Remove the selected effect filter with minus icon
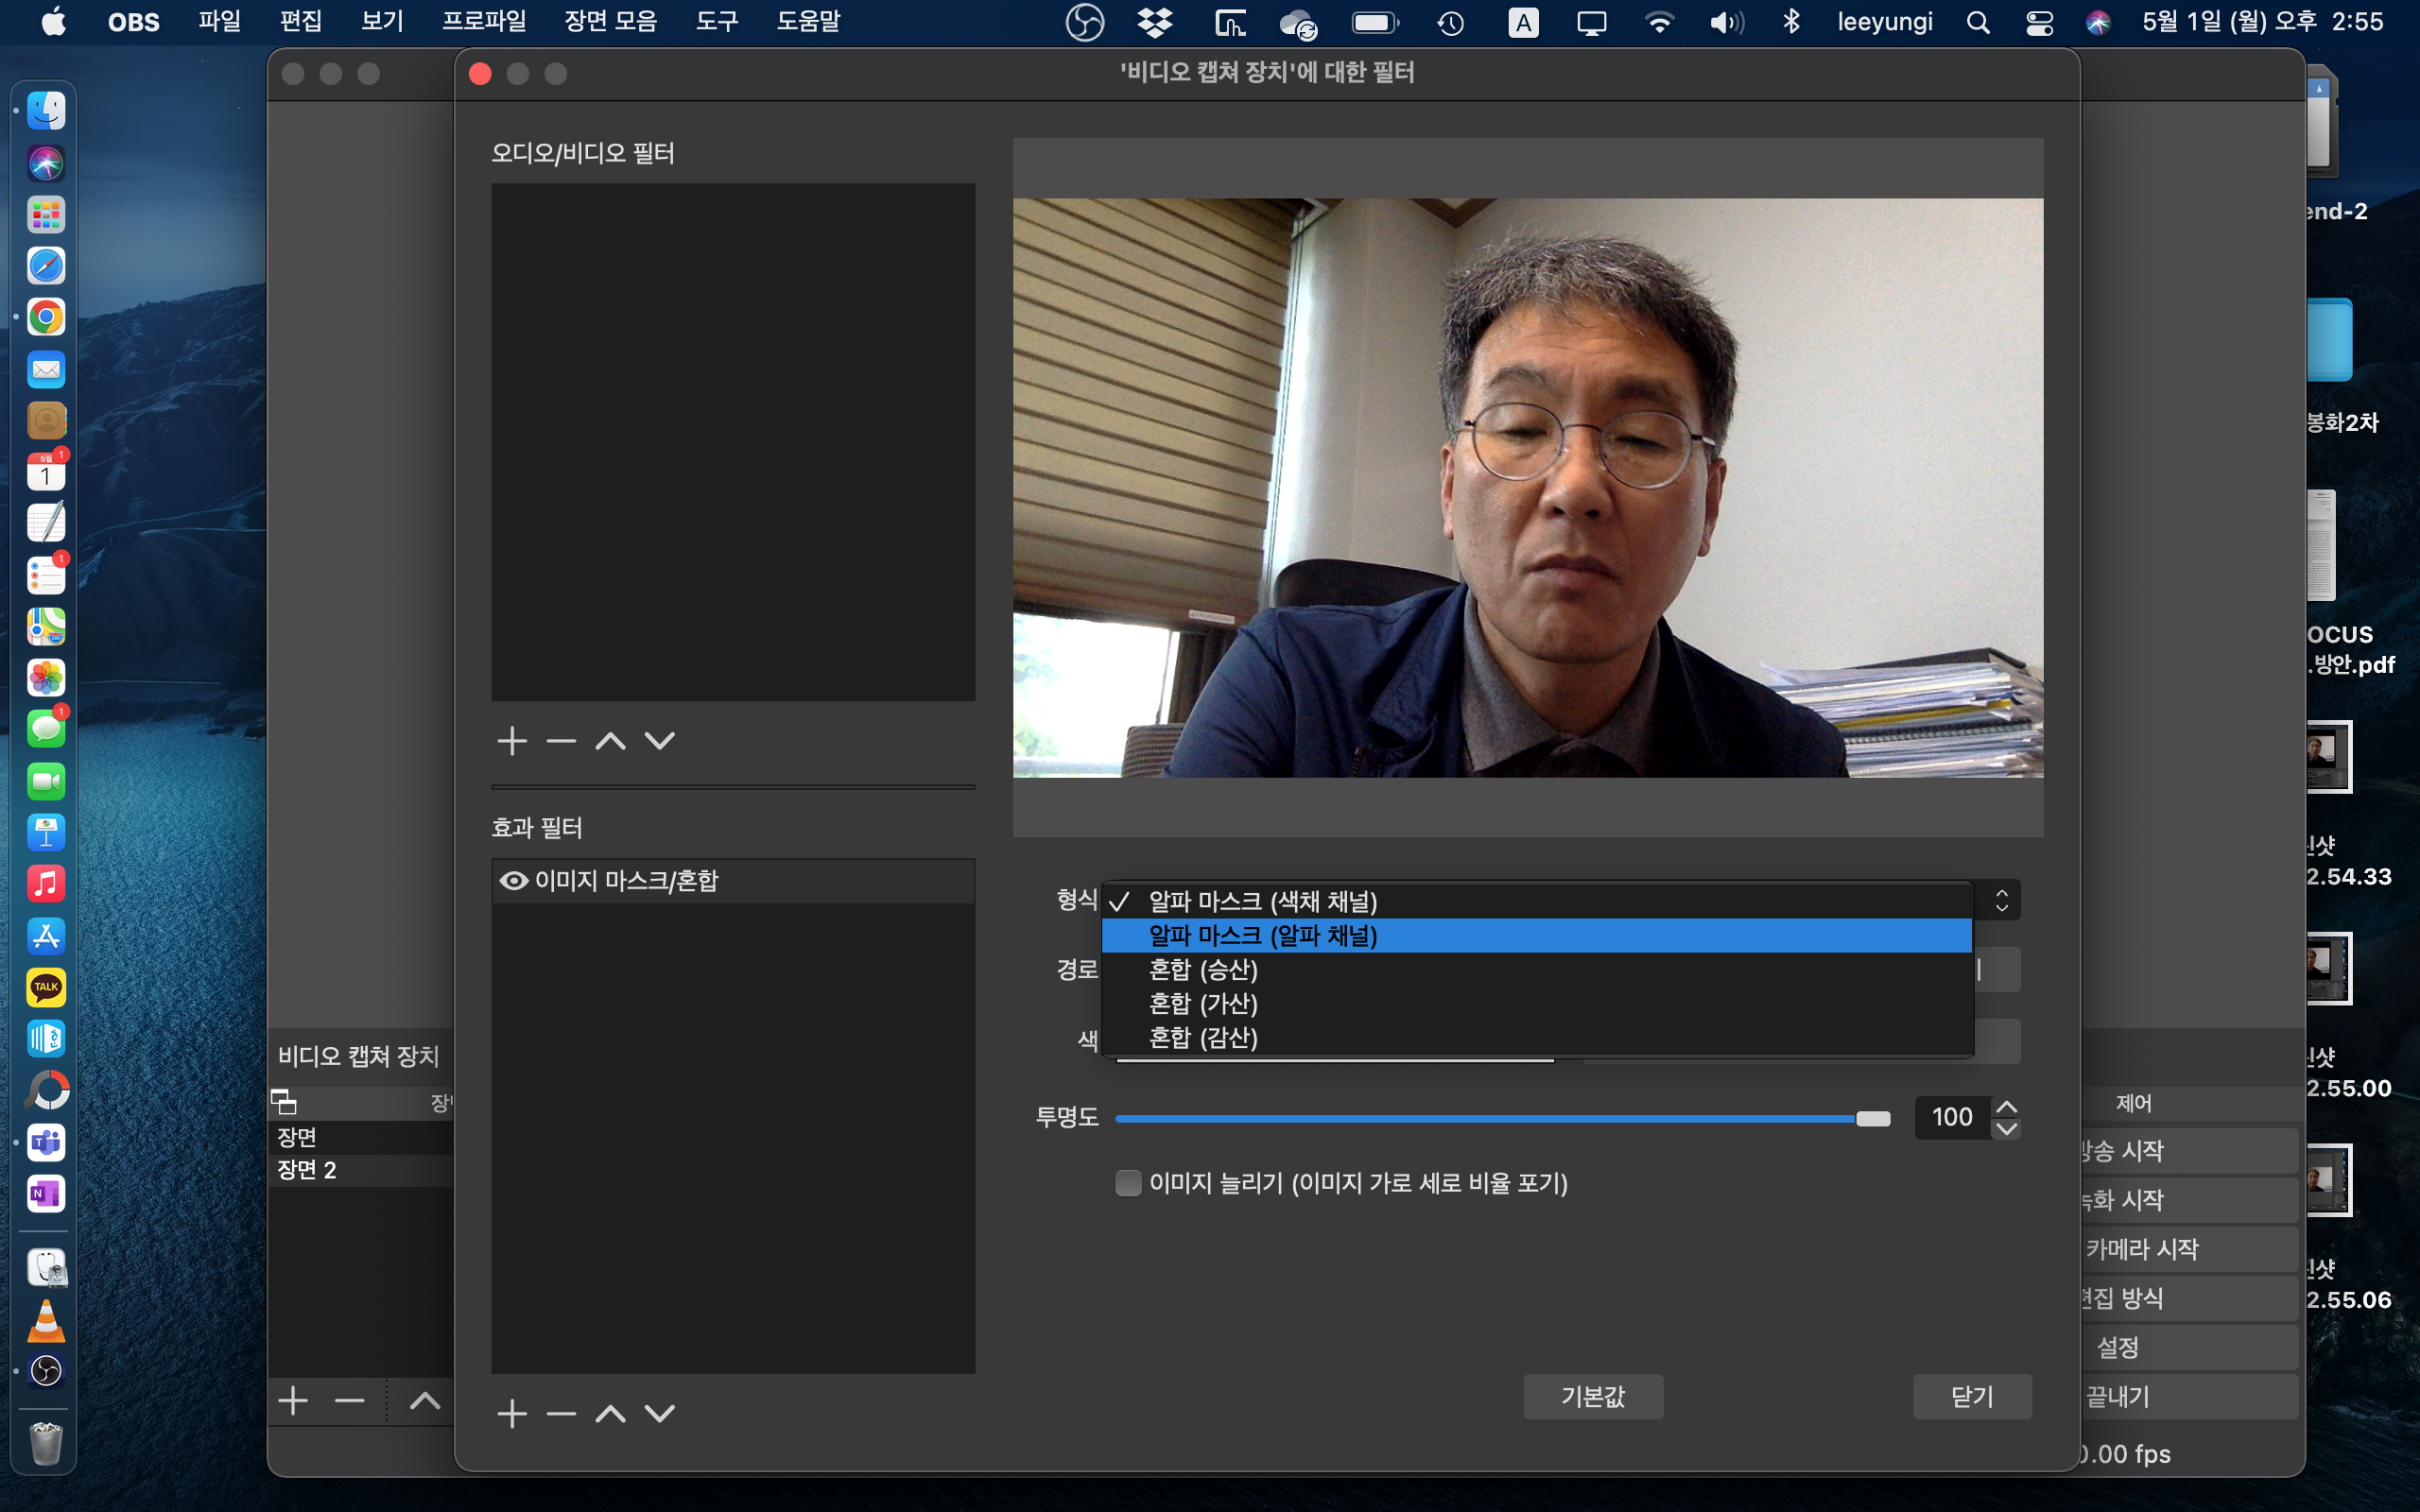The width and height of the screenshot is (2420, 1512). (x=561, y=1413)
